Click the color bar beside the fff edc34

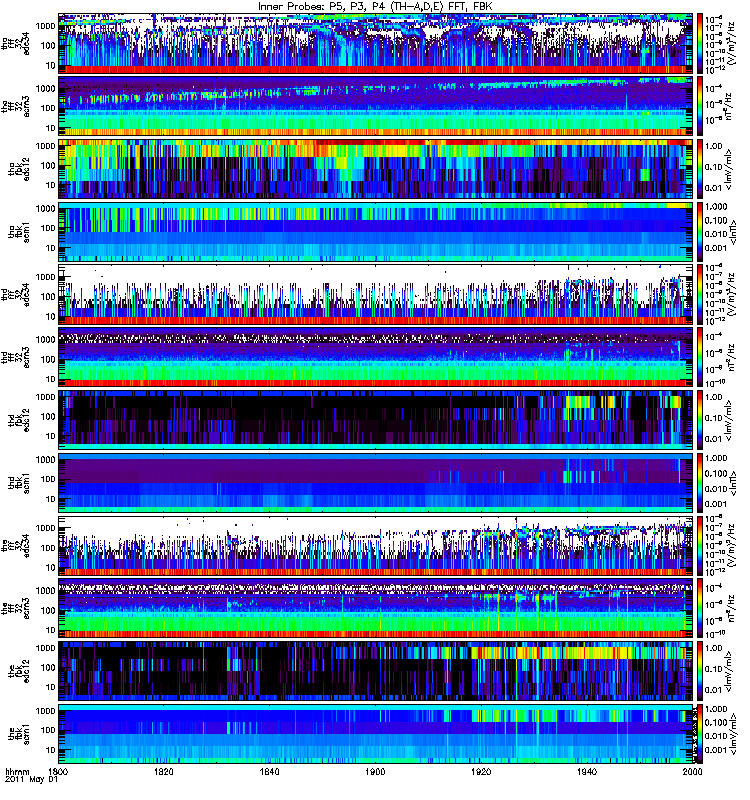tap(700, 545)
